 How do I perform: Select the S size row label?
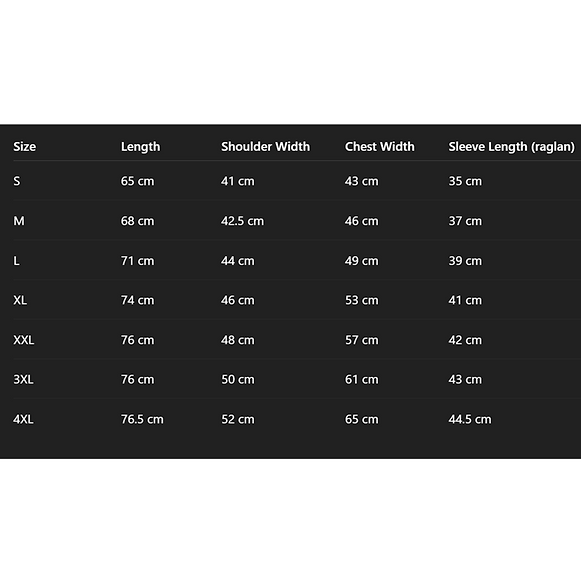pyautogui.click(x=17, y=181)
